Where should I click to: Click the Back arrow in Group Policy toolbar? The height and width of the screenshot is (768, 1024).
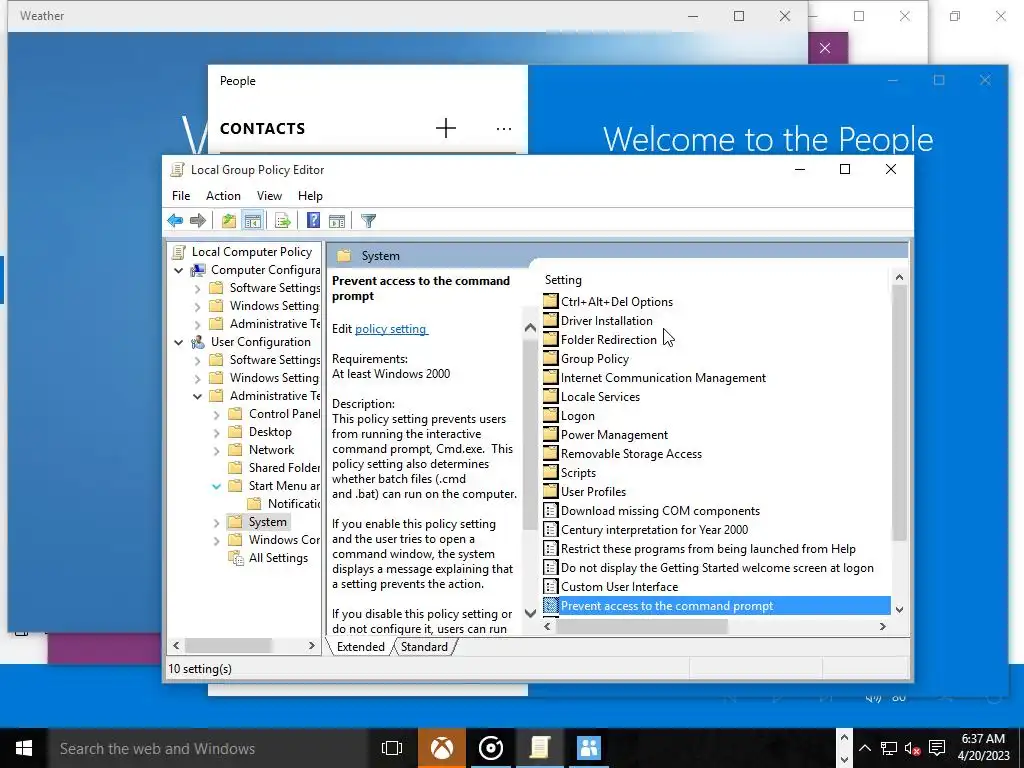[x=175, y=221]
